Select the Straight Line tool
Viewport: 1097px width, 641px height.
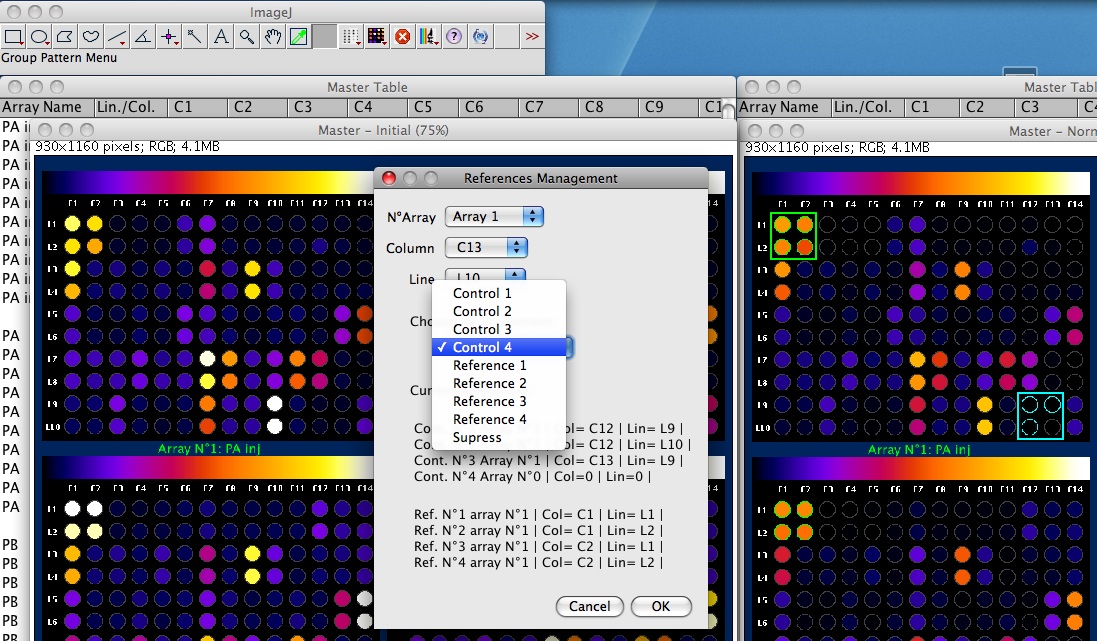point(117,36)
